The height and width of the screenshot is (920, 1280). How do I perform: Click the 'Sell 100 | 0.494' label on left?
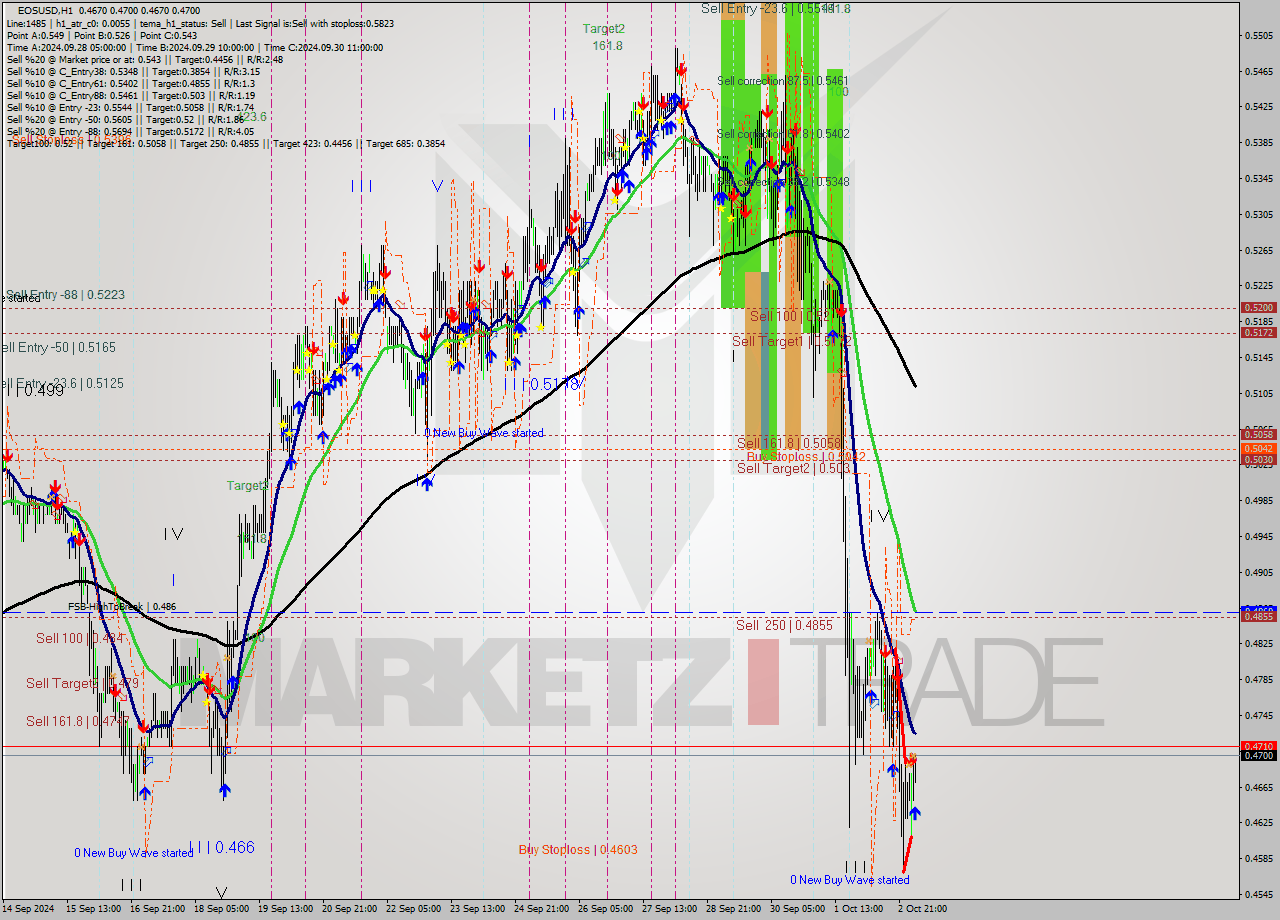(79, 638)
